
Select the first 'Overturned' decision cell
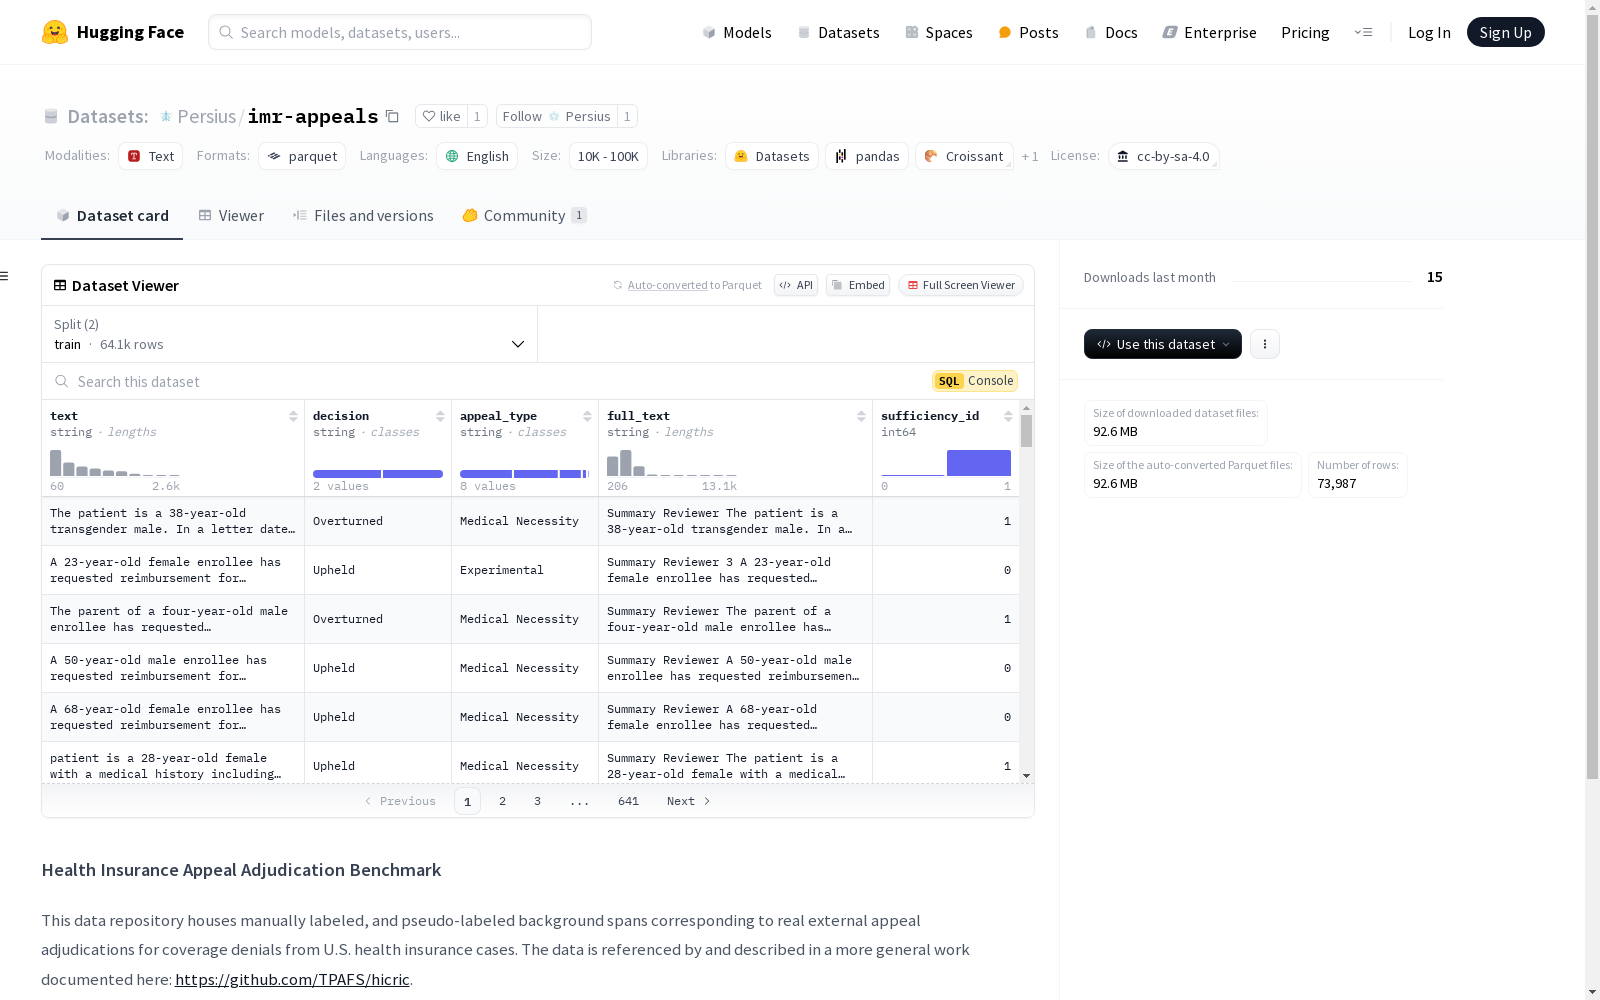pyautogui.click(x=378, y=521)
